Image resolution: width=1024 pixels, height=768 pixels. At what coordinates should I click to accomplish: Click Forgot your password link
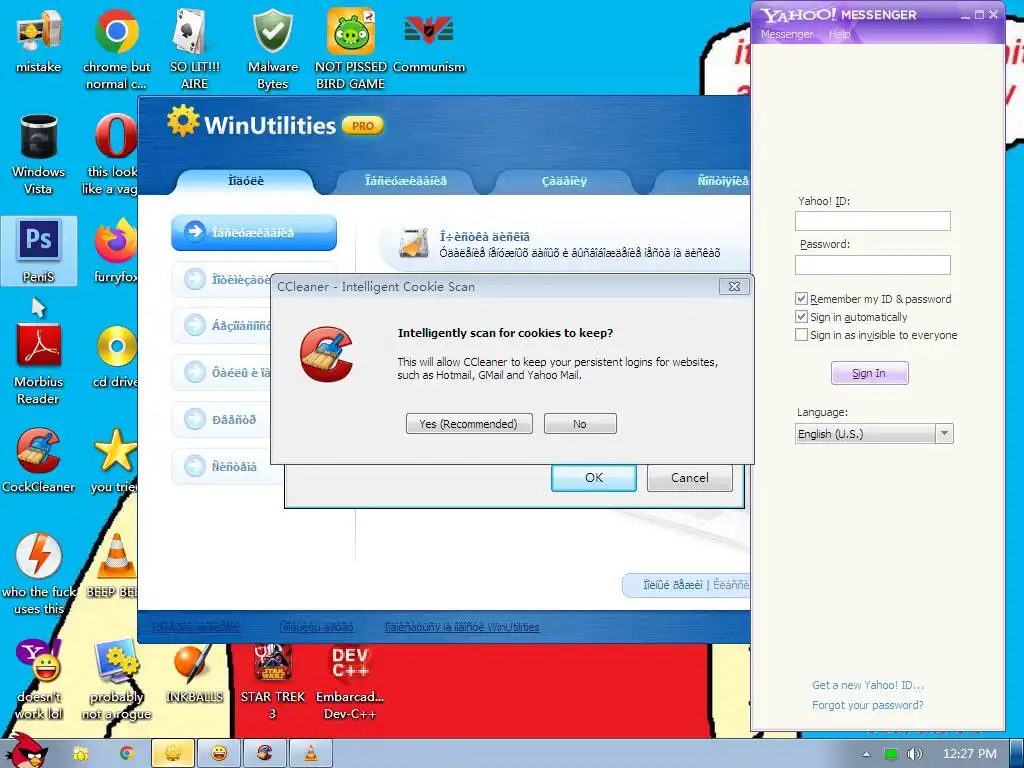(x=867, y=705)
